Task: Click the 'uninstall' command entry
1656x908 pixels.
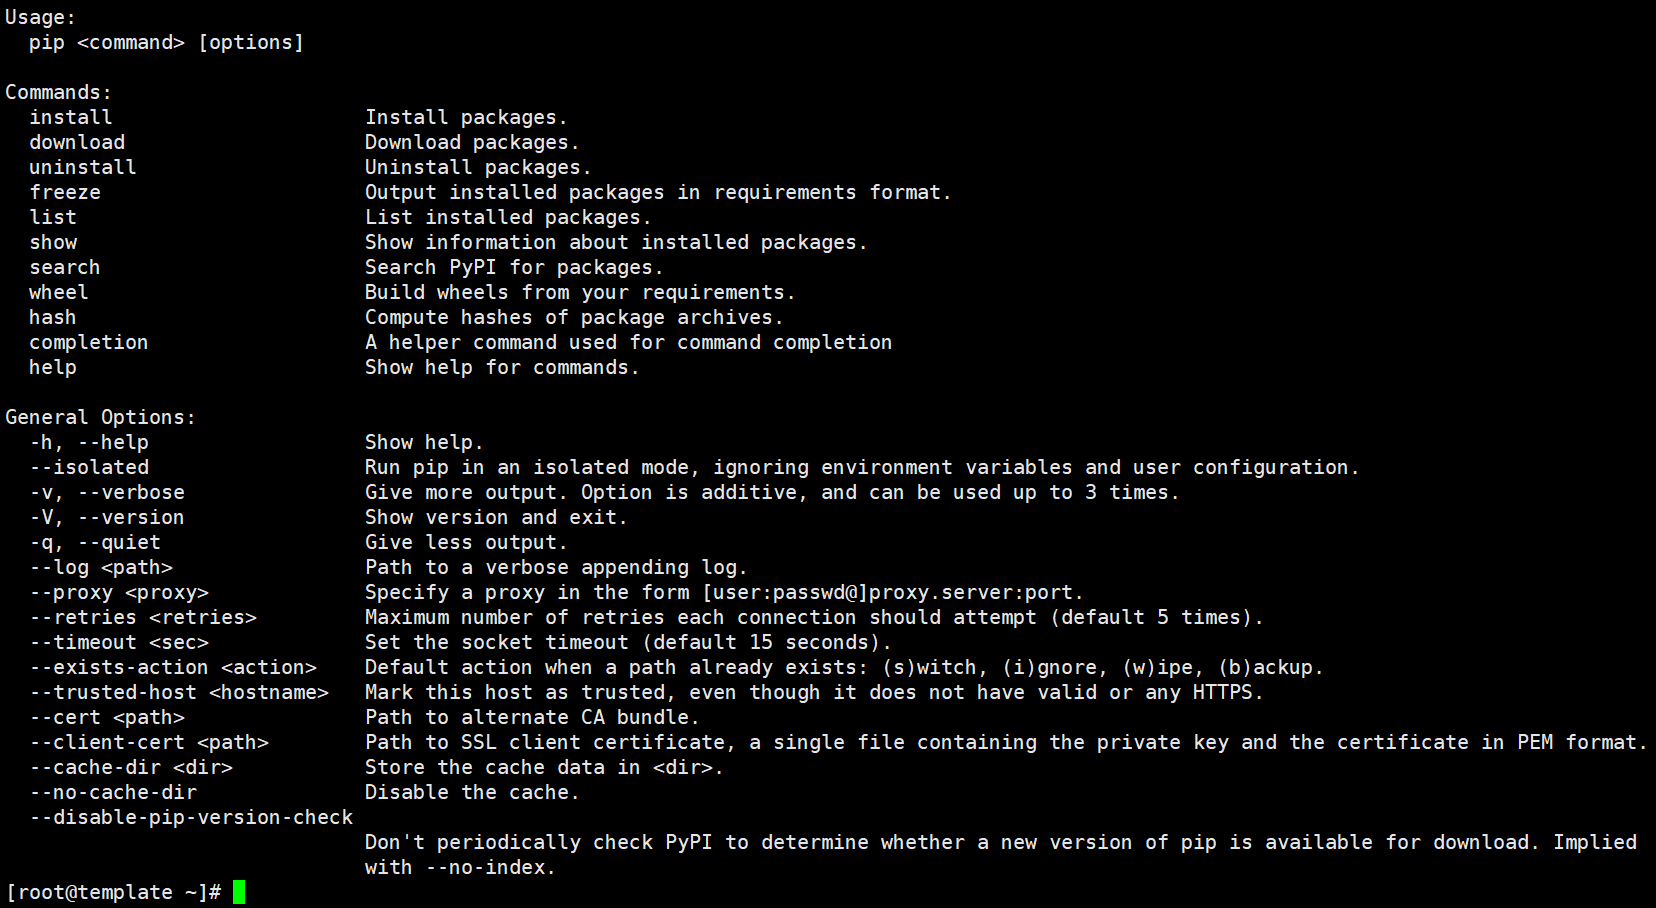Action: tap(83, 167)
